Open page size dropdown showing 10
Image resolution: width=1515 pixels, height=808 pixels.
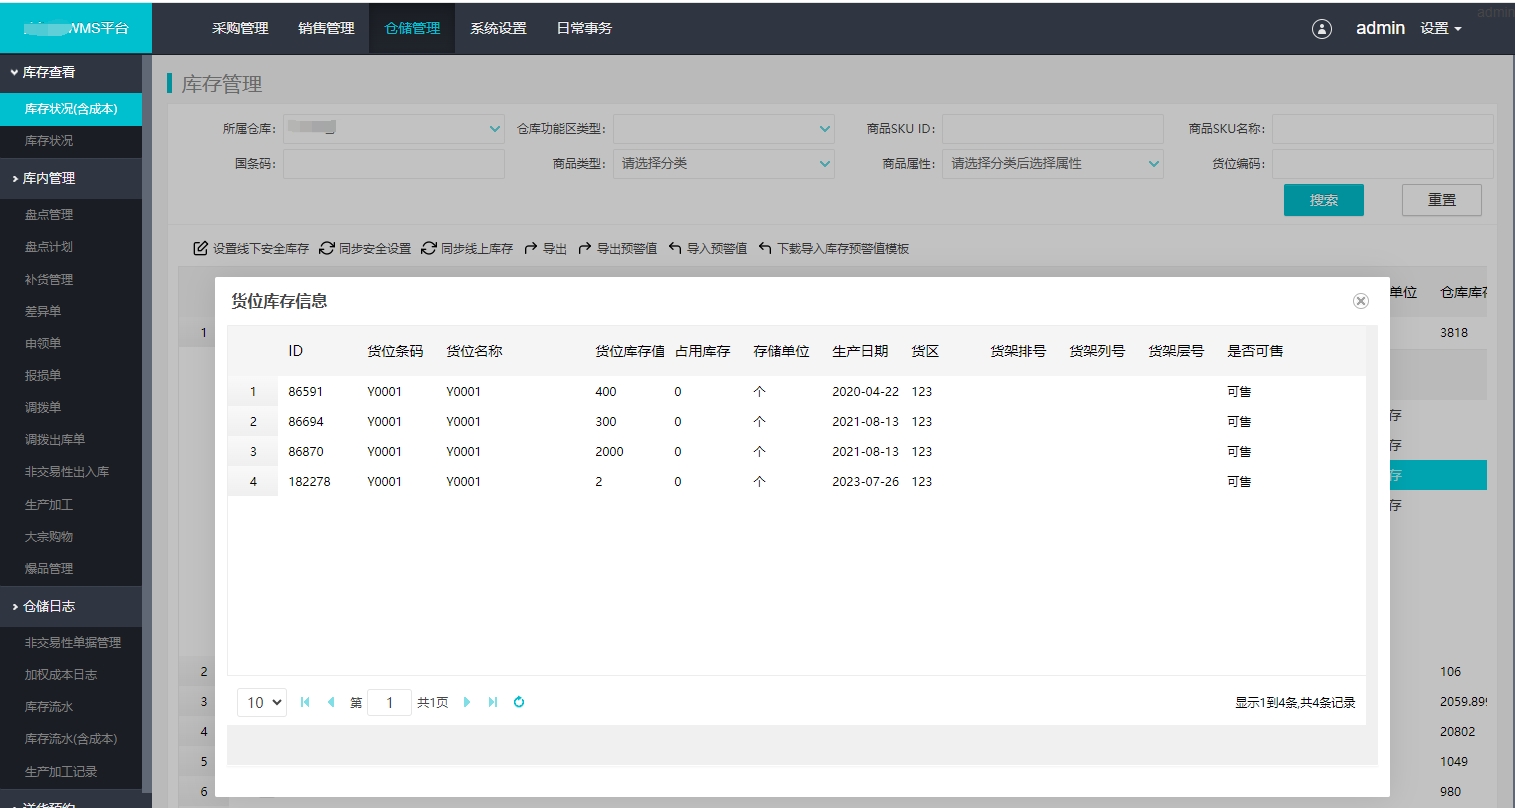point(262,702)
